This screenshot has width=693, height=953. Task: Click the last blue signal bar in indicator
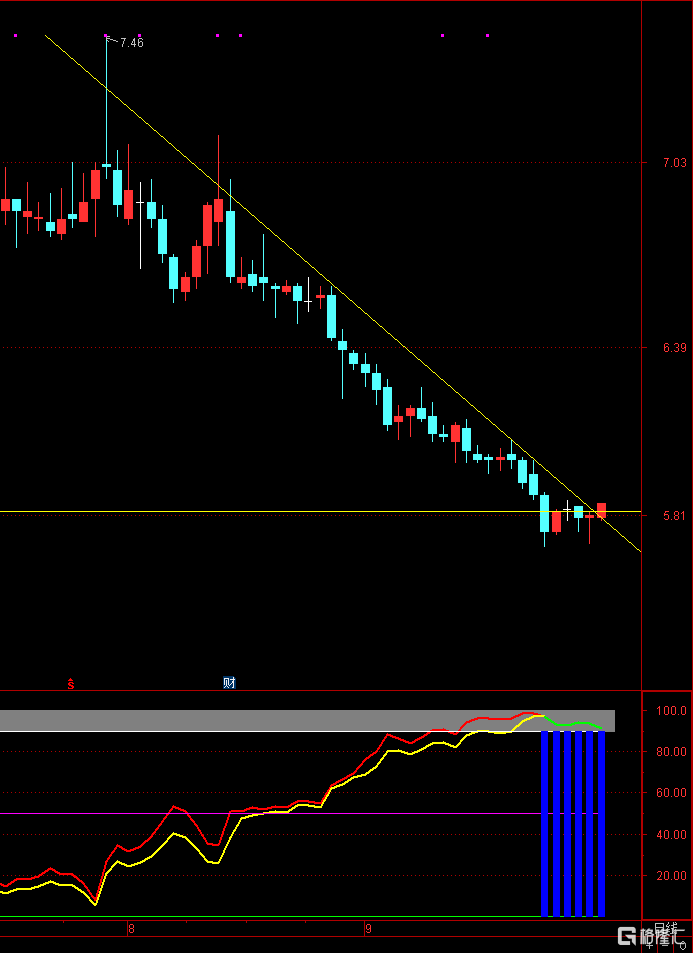pos(601,824)
